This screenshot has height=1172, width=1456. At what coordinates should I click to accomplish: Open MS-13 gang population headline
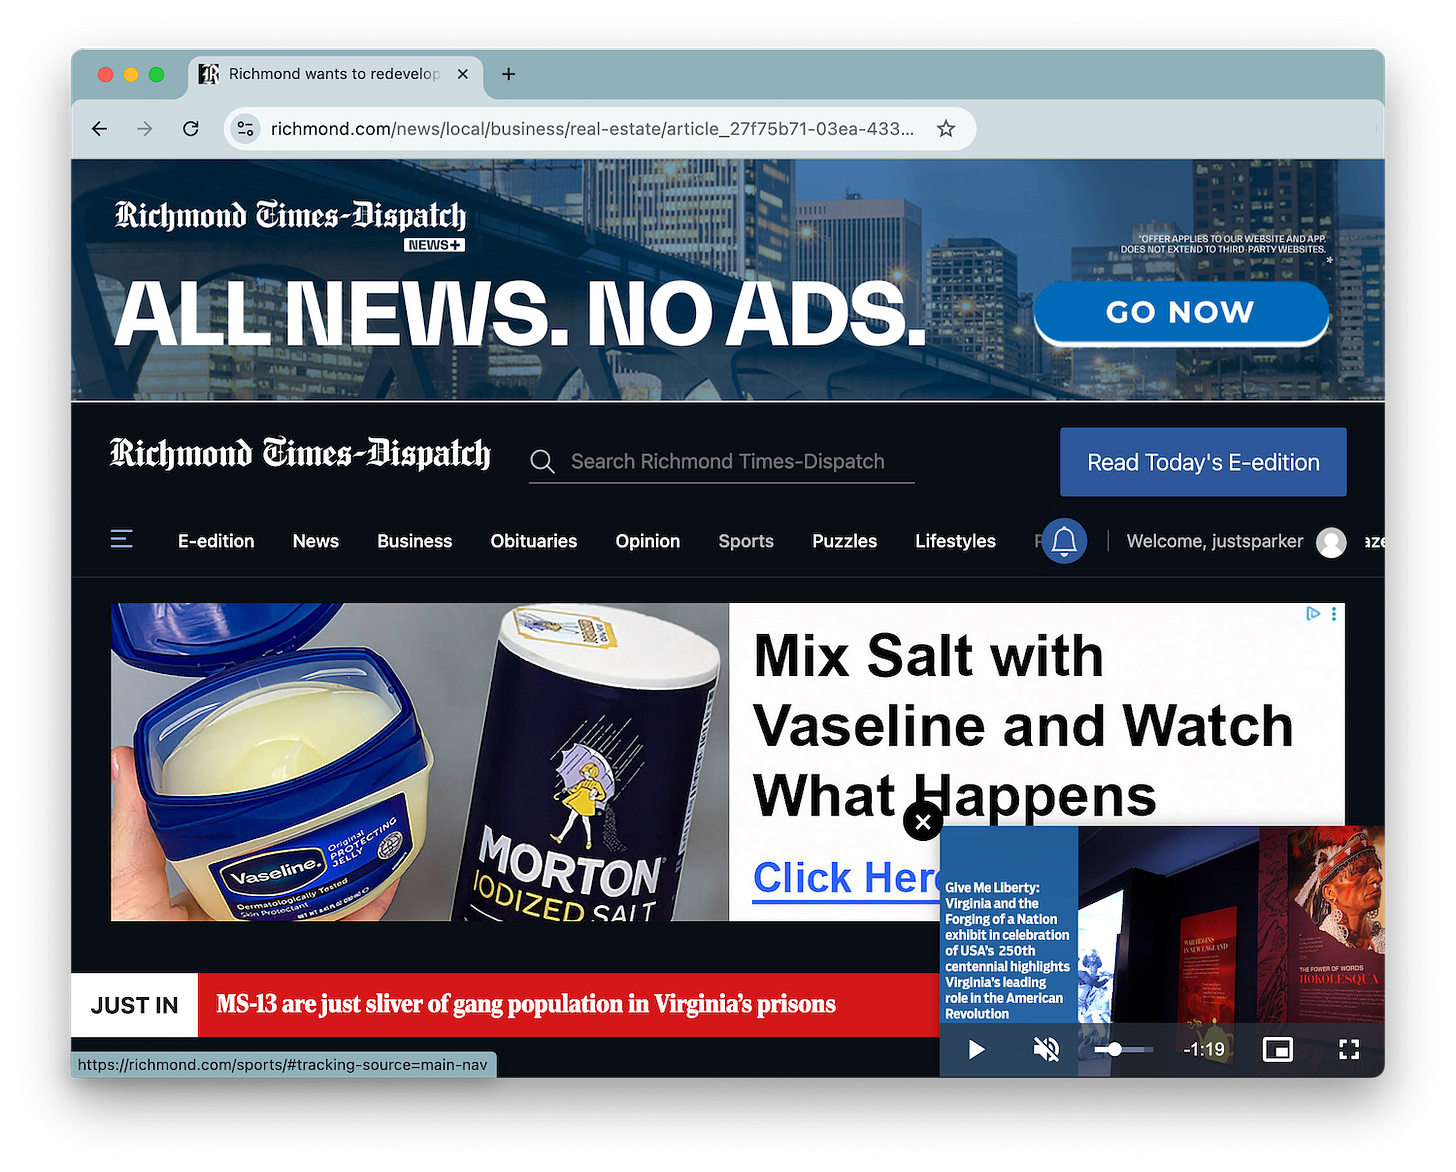point(526,1004)
